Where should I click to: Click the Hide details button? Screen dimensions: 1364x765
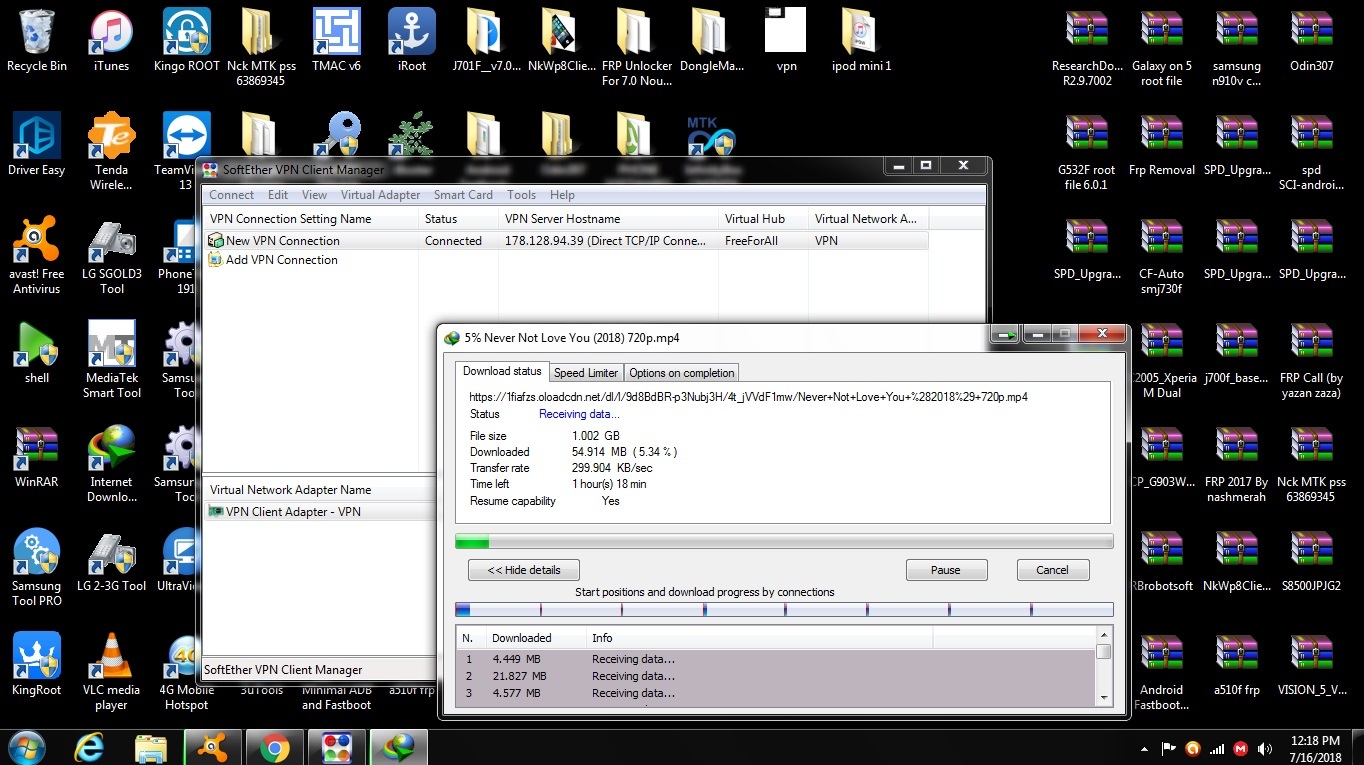[523, 570]
